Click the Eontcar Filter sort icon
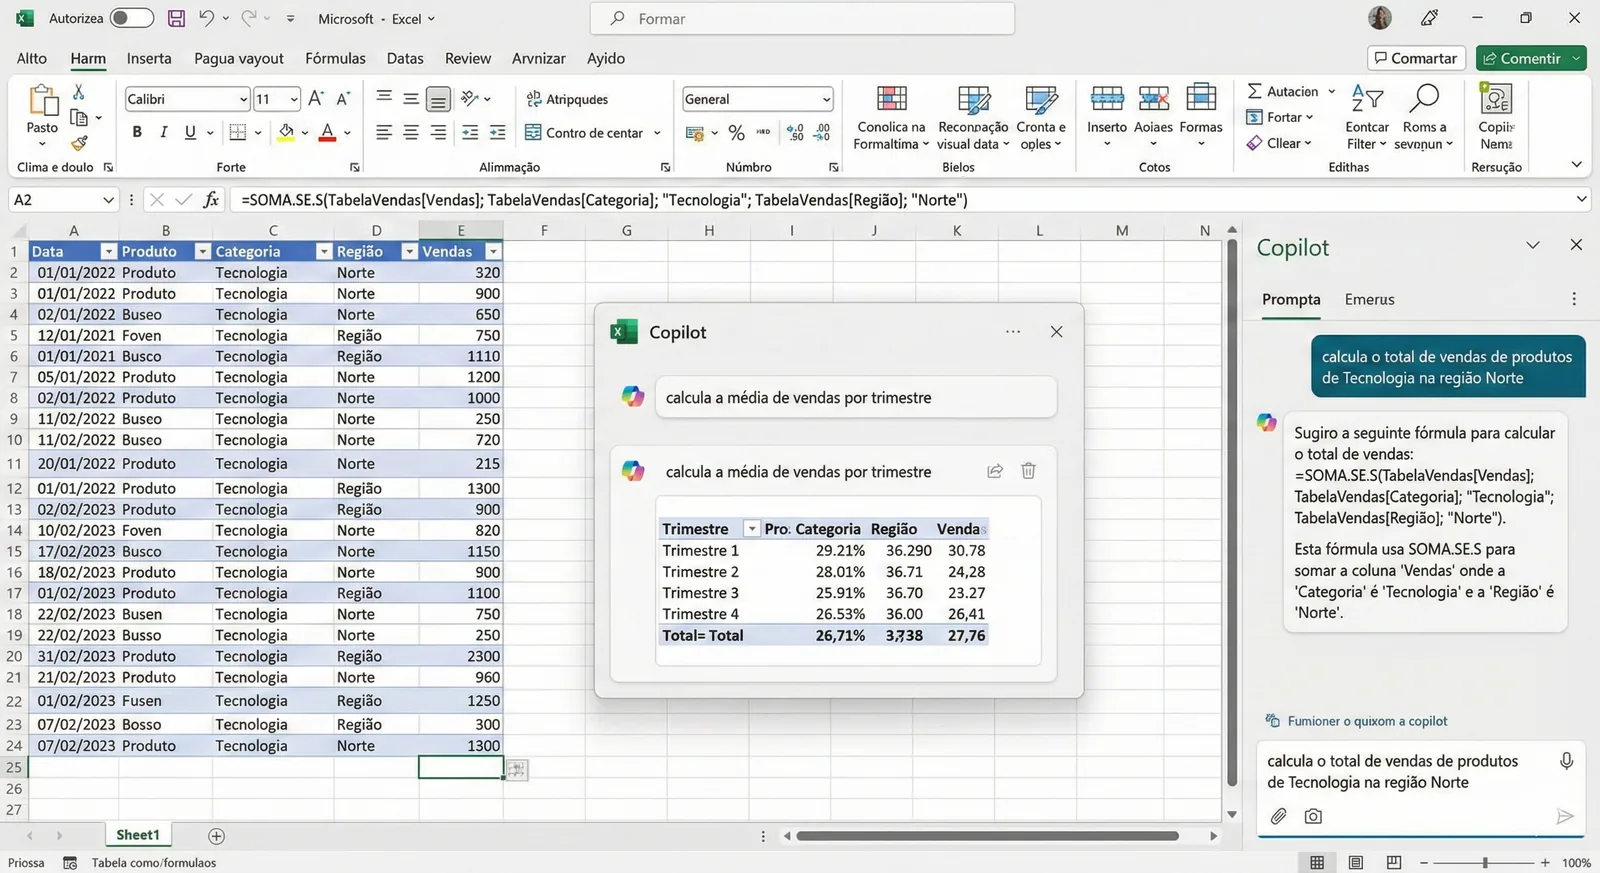1600x873 pixels. point(1367,99)
